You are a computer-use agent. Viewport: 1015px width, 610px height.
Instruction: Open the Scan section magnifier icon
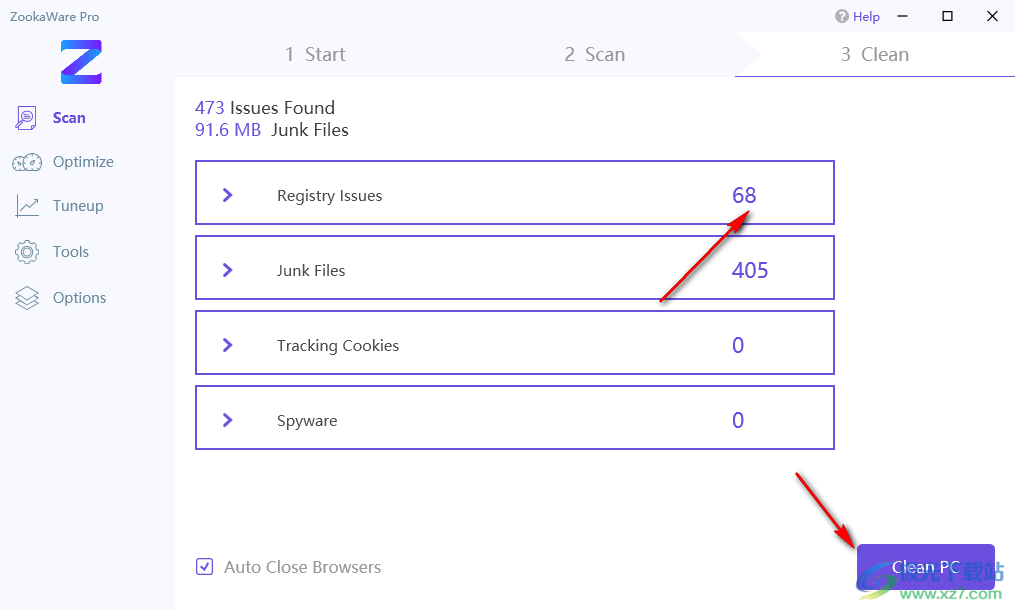[26, 118]
